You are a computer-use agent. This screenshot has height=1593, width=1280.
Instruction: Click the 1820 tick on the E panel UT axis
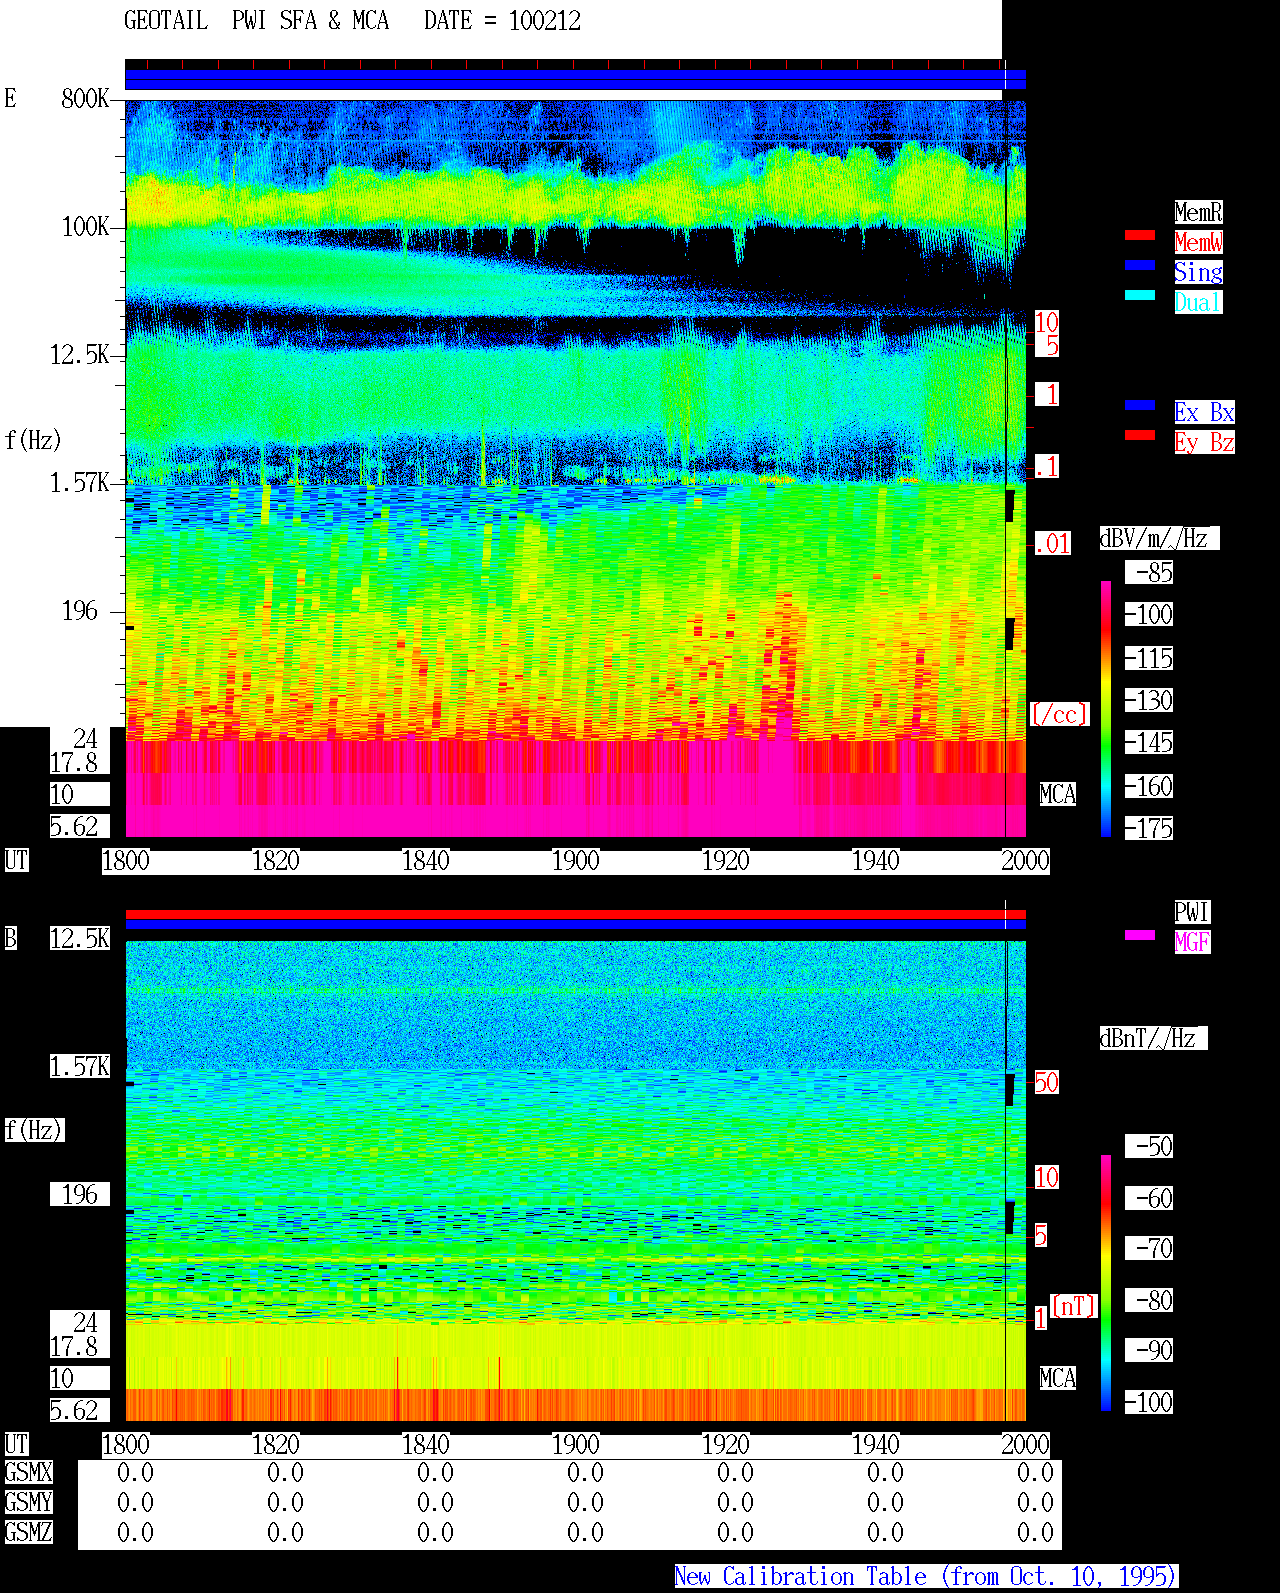coord(276,860)
